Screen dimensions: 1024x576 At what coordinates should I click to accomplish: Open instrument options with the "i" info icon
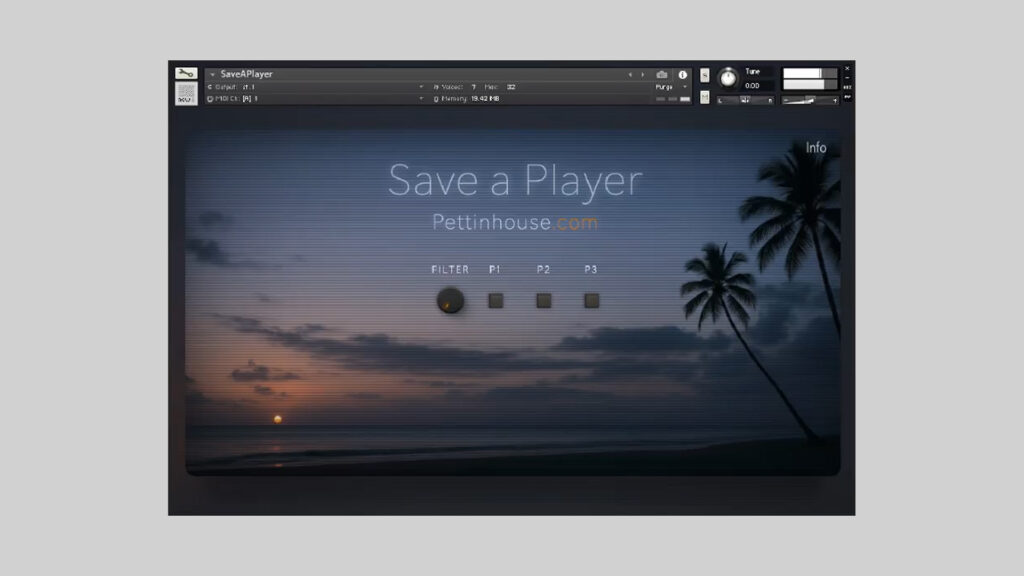[x=684, y=74]
